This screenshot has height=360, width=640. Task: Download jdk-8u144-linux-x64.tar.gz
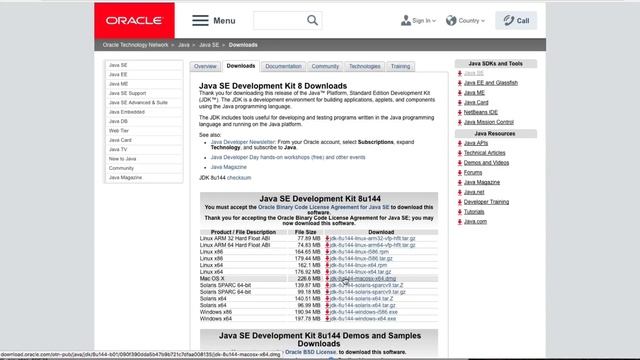(x=360, y=272)
